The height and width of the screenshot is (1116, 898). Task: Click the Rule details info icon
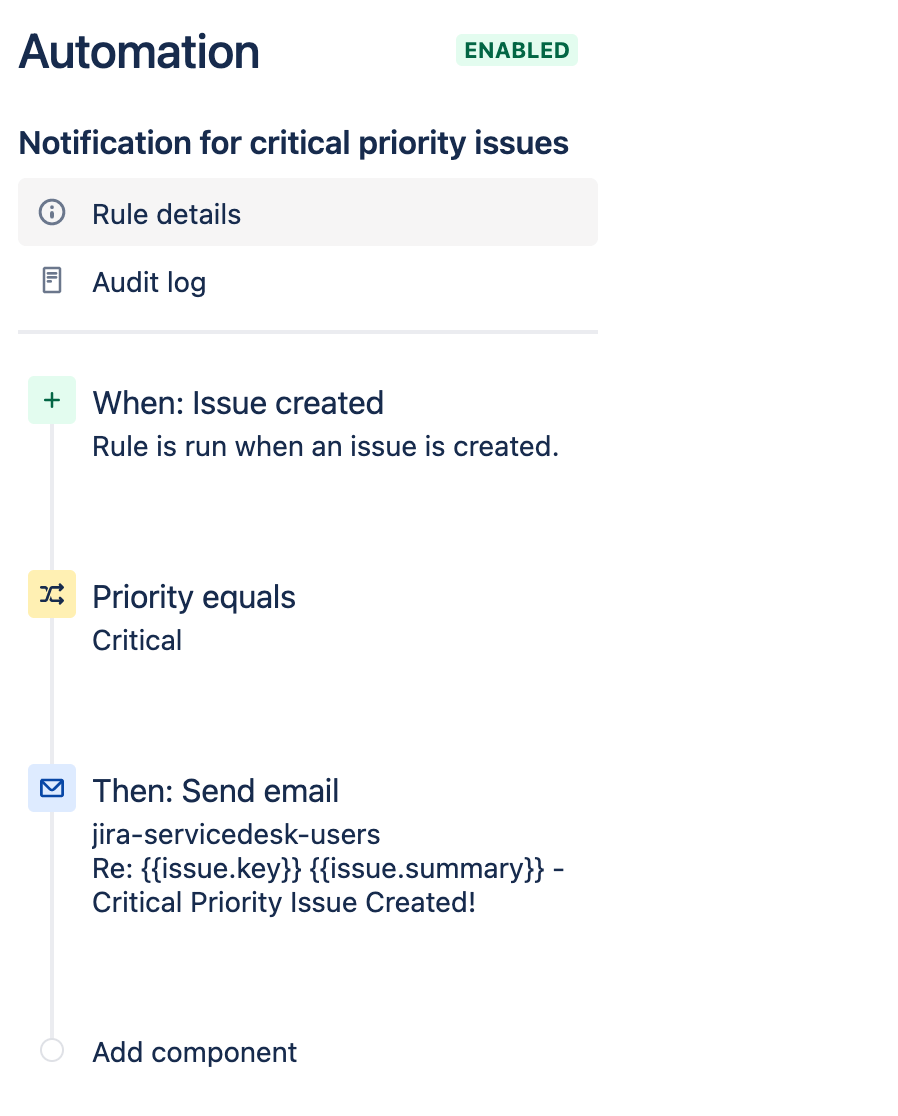[52, 212]
